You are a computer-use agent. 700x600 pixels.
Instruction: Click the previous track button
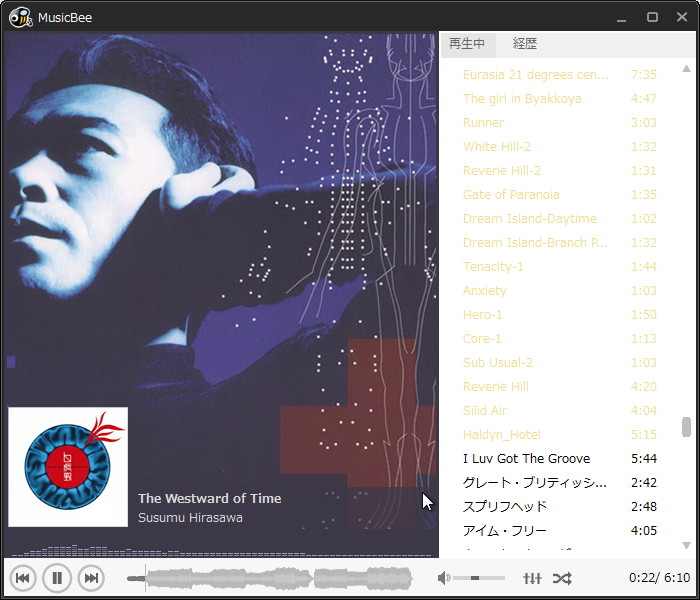point(22,578)
